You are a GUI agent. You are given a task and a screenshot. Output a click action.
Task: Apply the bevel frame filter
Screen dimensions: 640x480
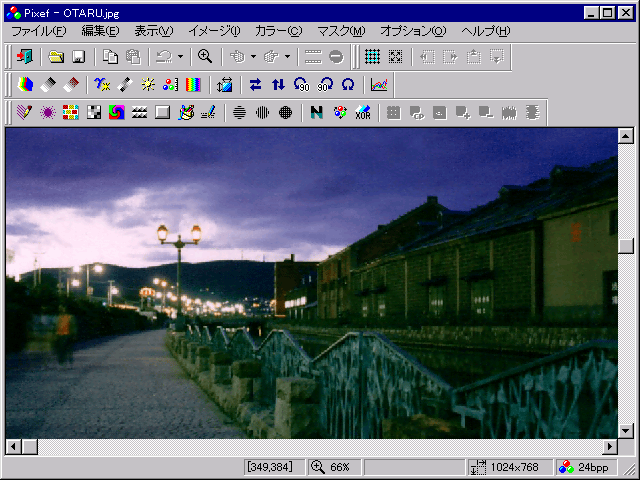coord(162,112)
